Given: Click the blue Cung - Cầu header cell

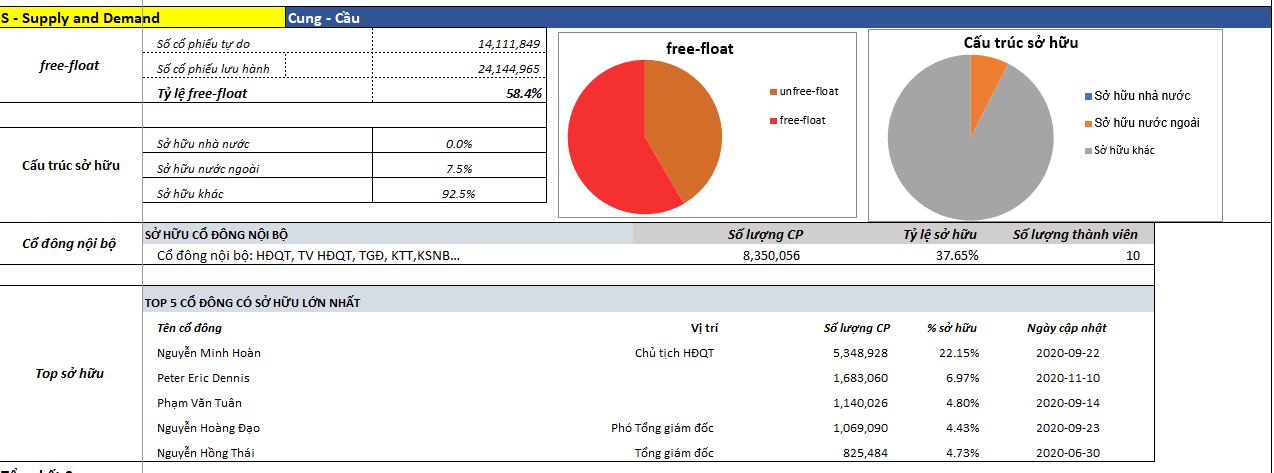Looking at the screenshot, I should pyautogui.click(x=324, y=18).
